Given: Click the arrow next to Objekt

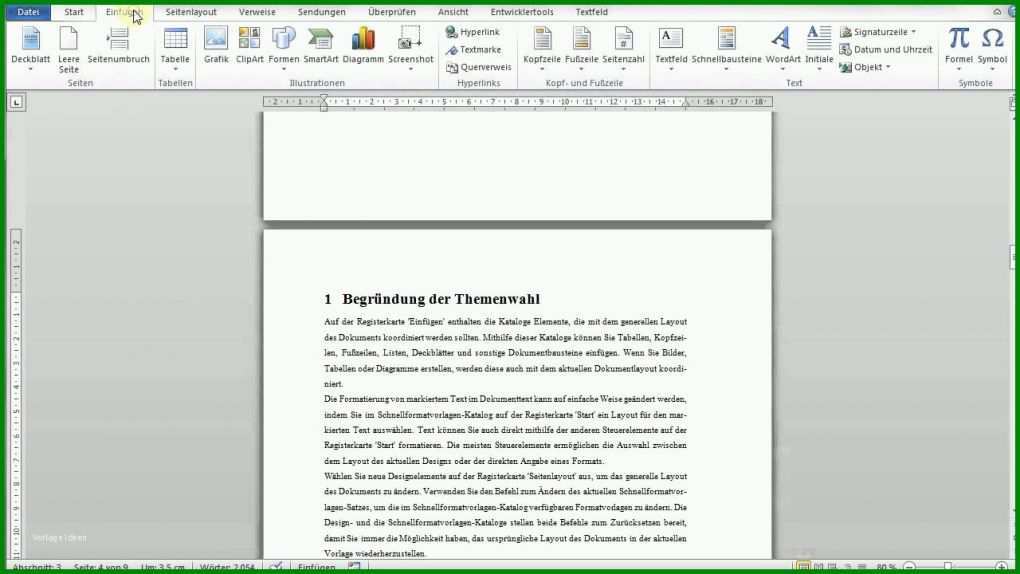Looking at the screenshot, I should click(888, 67).
